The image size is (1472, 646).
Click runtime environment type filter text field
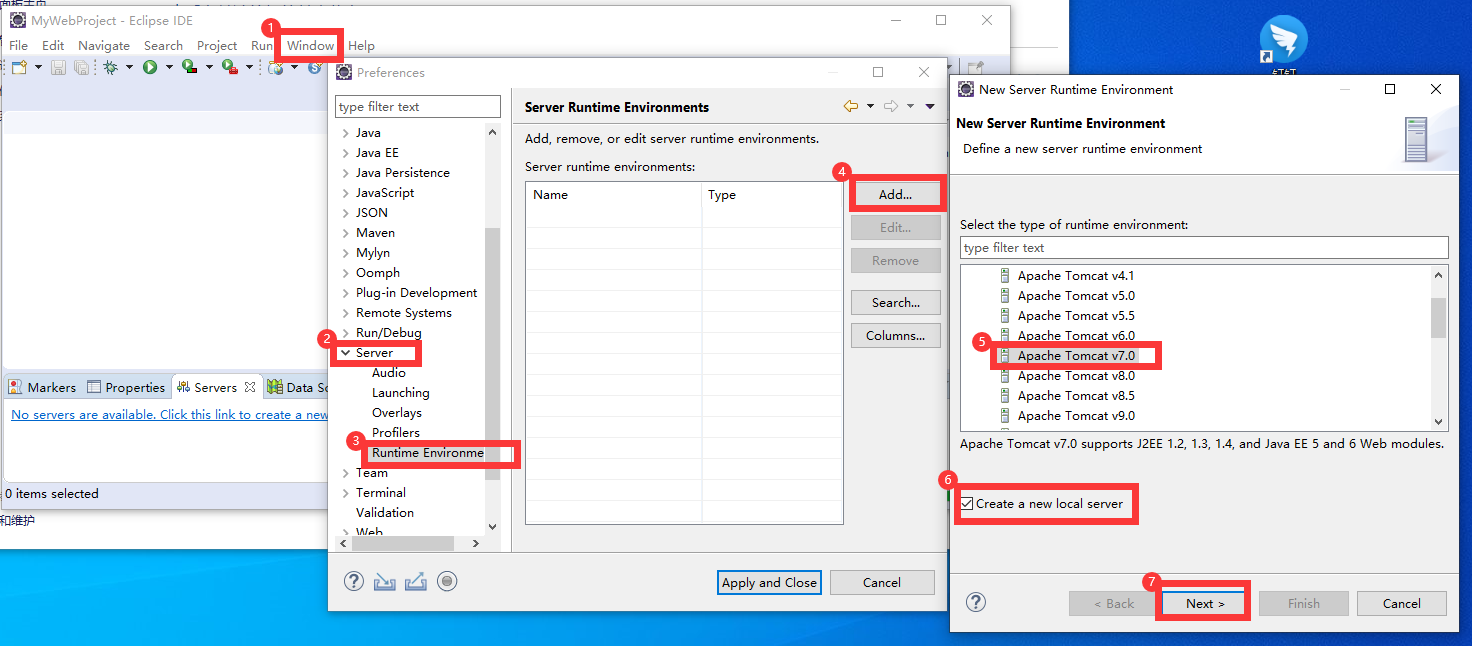[x=1204, y=247]
